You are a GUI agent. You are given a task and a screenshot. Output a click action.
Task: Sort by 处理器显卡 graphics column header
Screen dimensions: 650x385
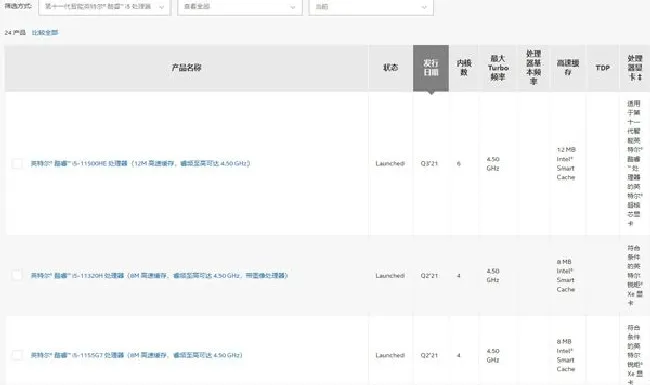(x=635, y=68)
